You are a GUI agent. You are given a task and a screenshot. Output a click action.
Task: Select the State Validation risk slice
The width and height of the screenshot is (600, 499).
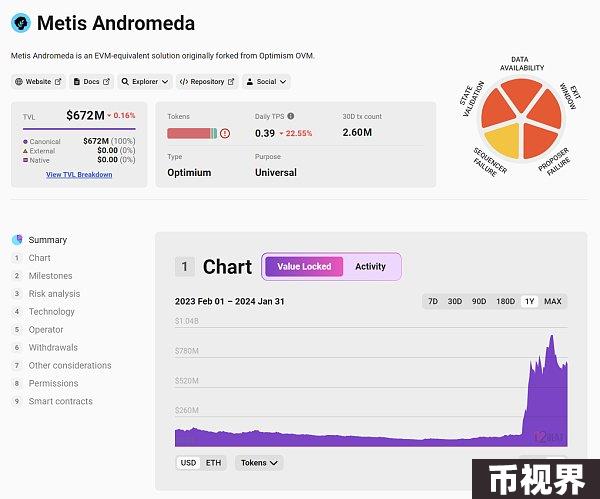coord(496,109)
